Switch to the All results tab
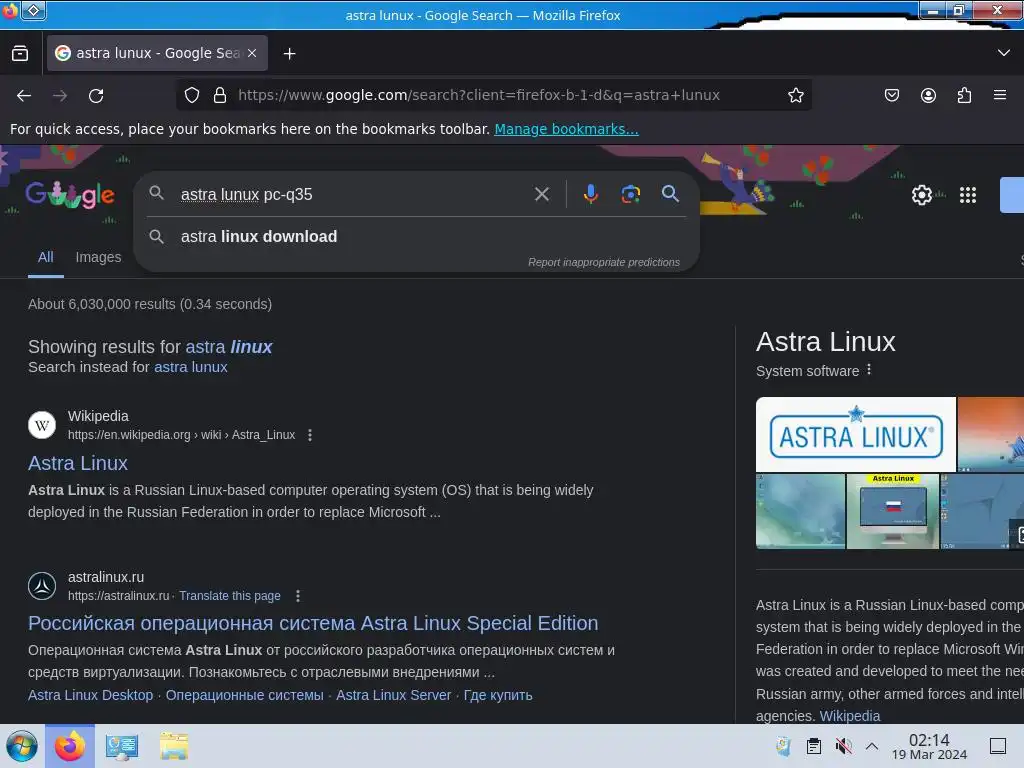Viewport: 1024px width, 768px height. coord(46,257)
